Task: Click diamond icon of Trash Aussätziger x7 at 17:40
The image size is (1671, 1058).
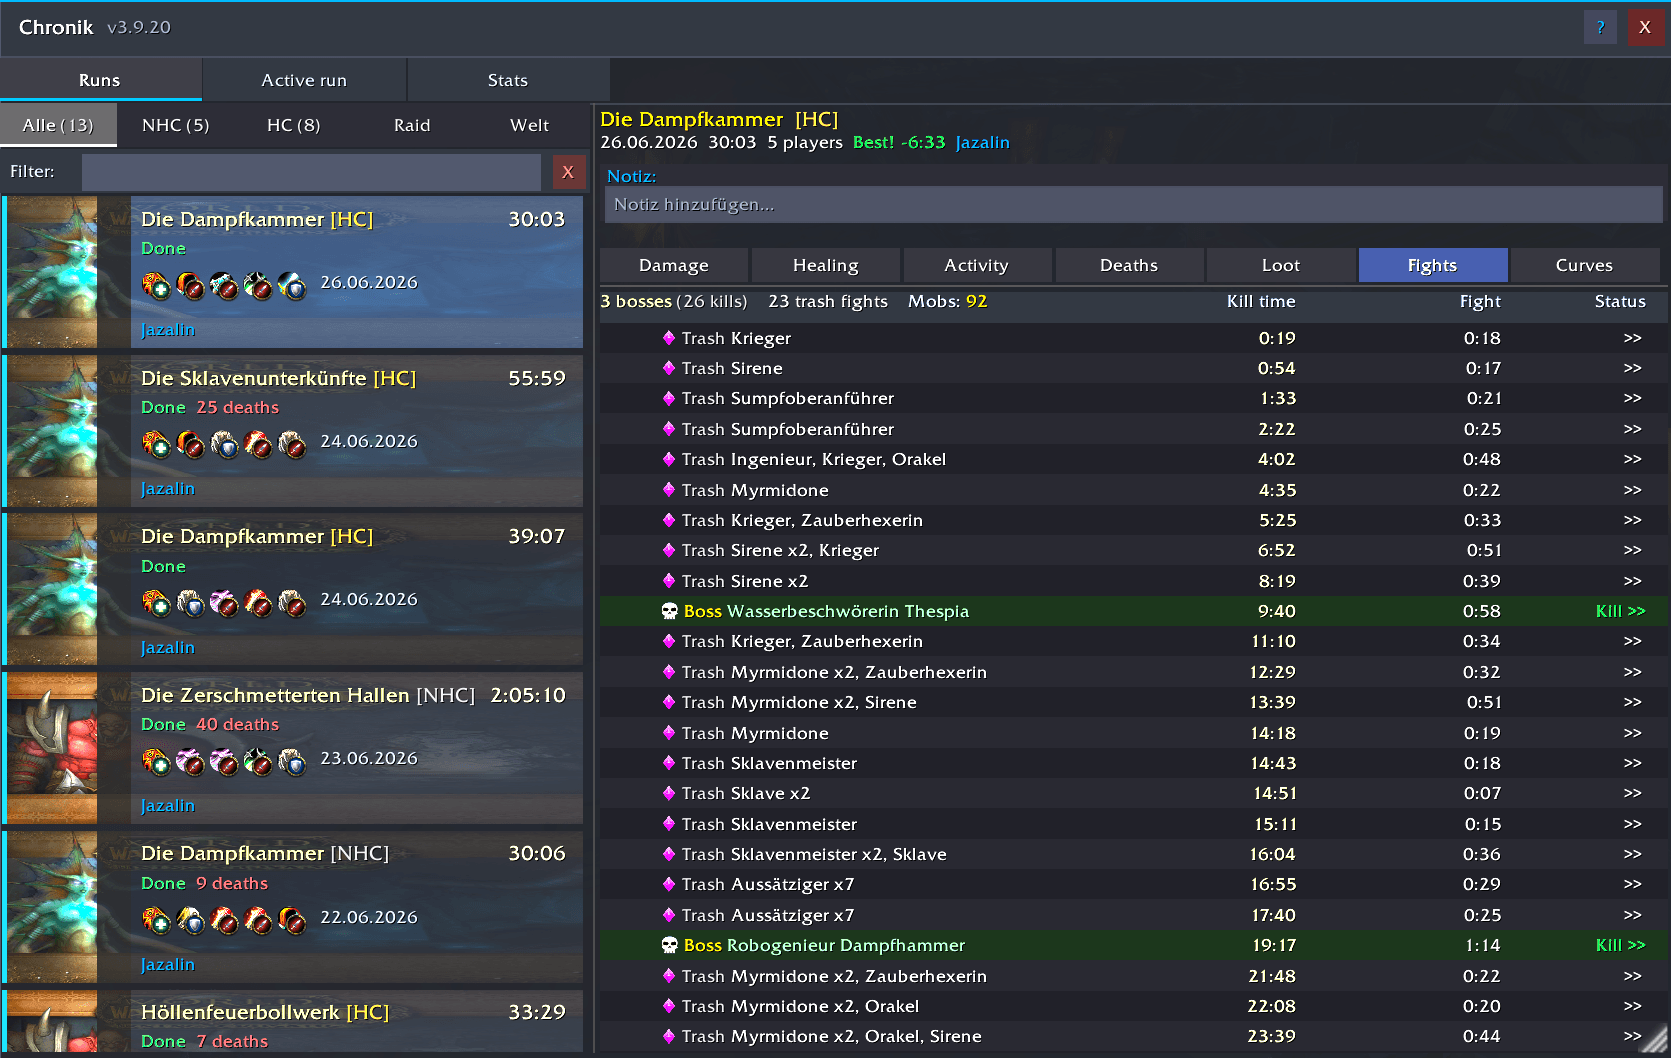Action: 669,915
